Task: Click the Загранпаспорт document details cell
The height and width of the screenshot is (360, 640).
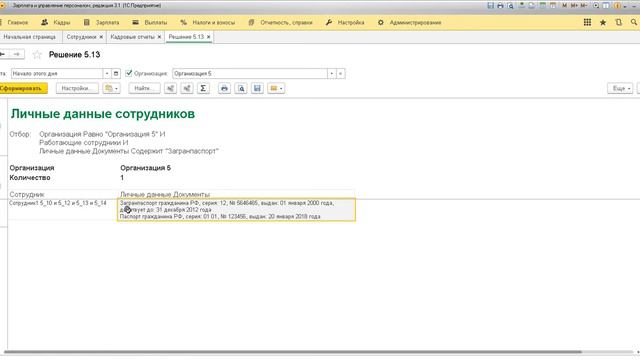Action: coord(236,210)
